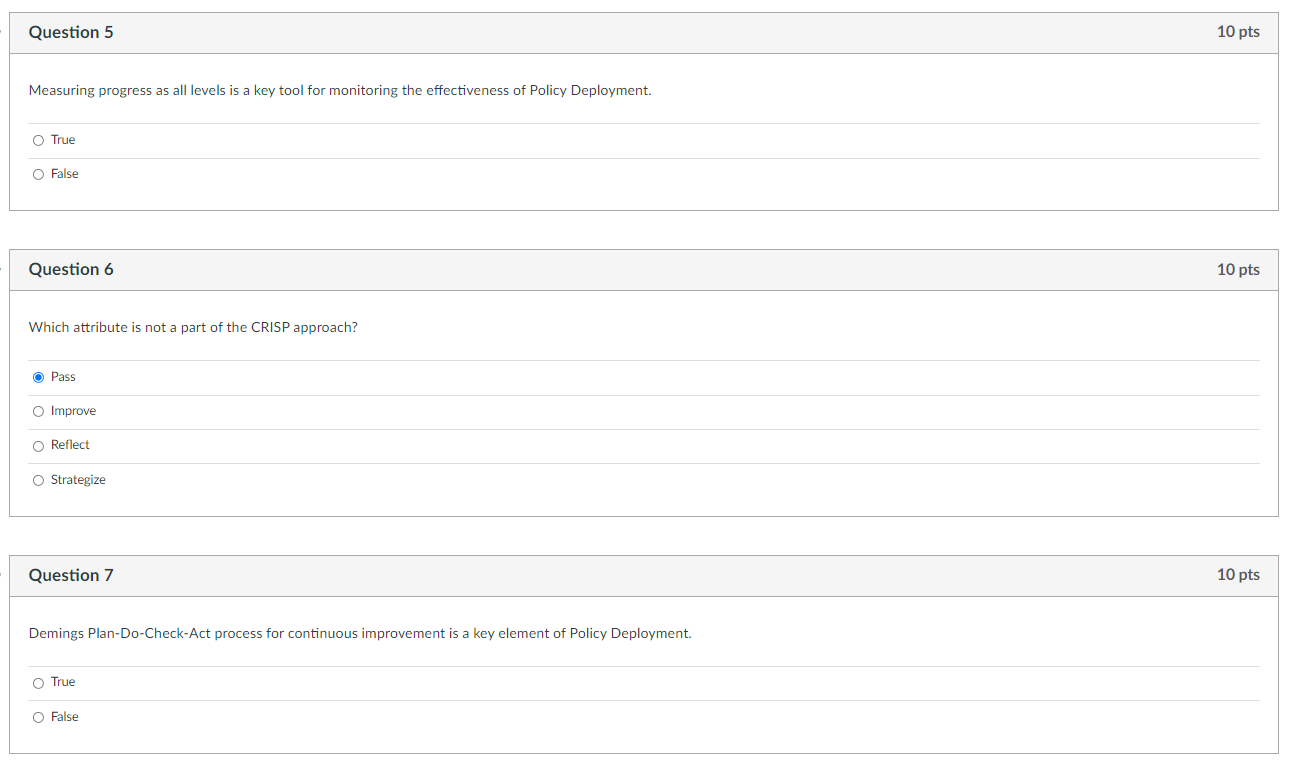Click the 10 pts label on Question 5
Image resolution: width=1297 pixels, height=777 pixels.
1238,32
